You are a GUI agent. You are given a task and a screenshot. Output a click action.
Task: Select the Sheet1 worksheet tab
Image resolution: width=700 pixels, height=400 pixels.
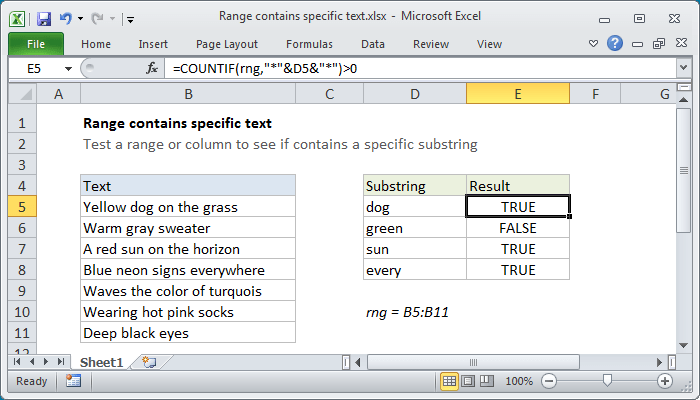[x=101, y=362]
